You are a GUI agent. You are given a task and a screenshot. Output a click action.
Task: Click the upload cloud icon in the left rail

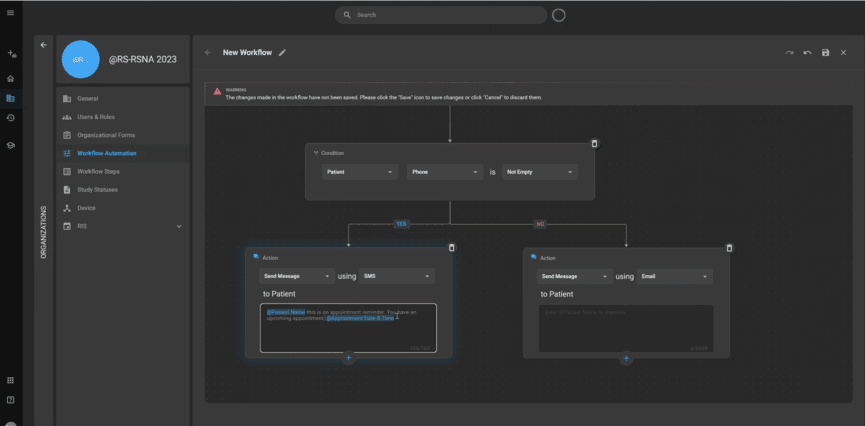coord(11,54)
